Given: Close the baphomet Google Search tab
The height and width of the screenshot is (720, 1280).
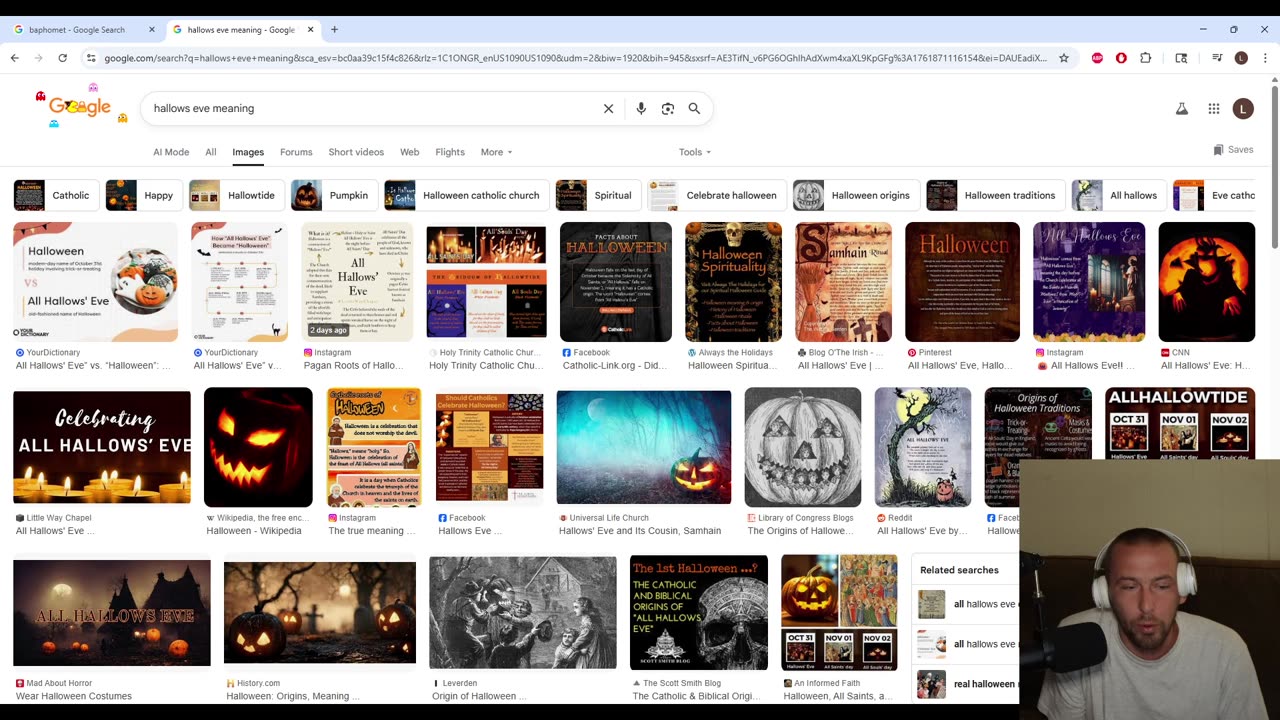Looking at the screenshot, I should (152, 30).
